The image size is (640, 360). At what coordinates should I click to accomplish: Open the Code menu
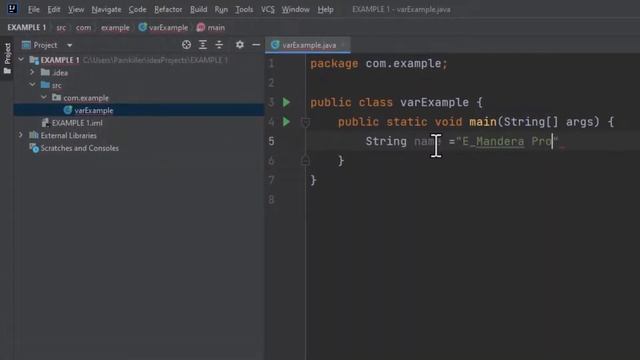coord(137,9)
